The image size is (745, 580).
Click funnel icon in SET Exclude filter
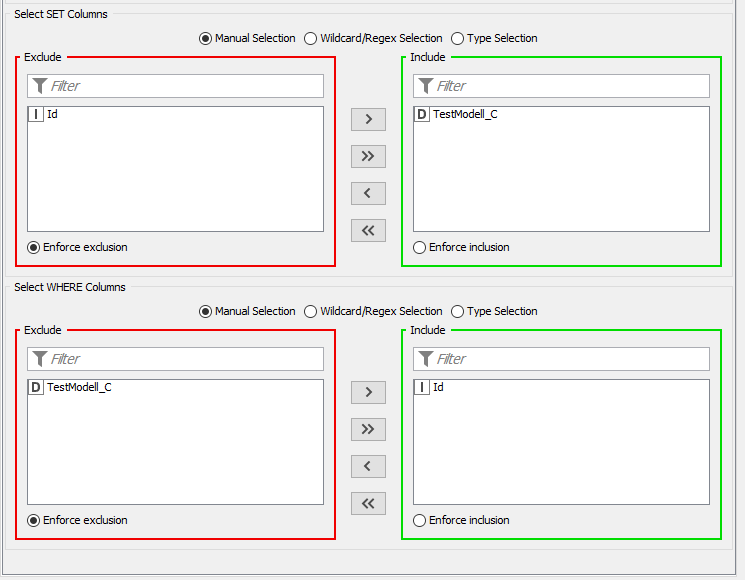40,86
